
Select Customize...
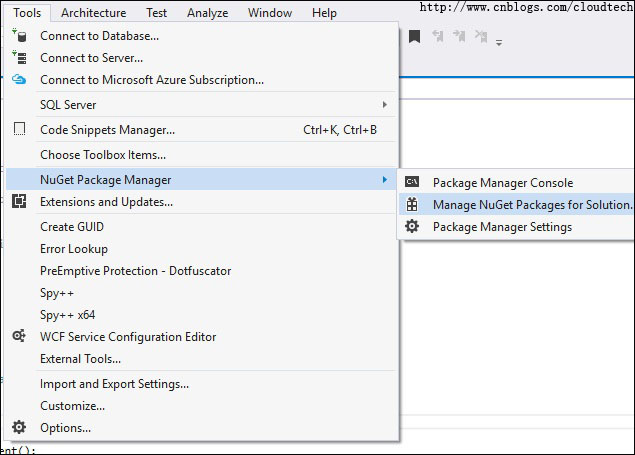pos(201,406)
